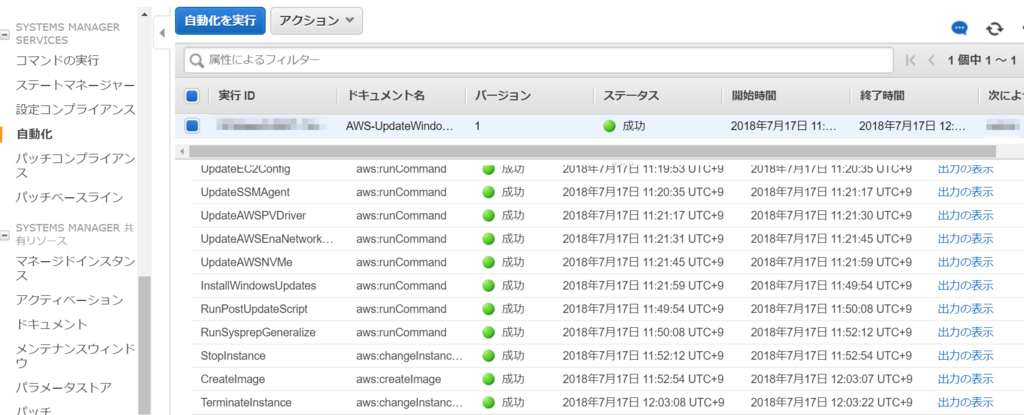Go to first page of results
The image size is (1024, 415).
(910, 60)
